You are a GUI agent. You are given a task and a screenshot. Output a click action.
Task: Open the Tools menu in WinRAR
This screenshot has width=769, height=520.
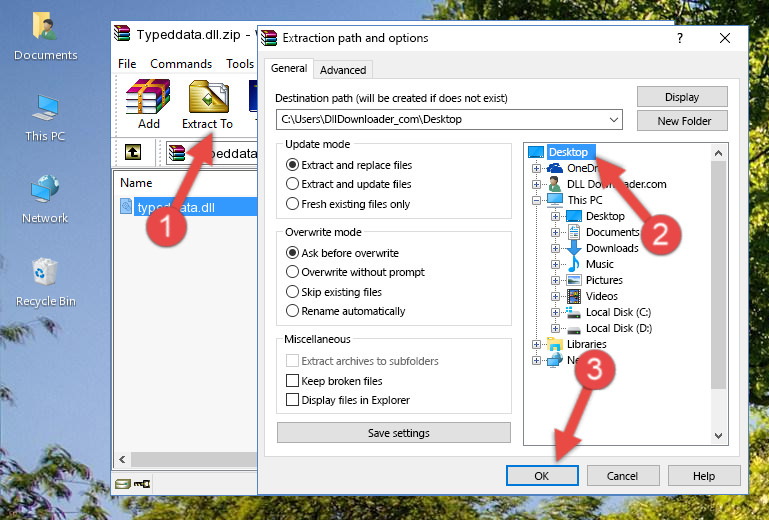coord(240,64)
